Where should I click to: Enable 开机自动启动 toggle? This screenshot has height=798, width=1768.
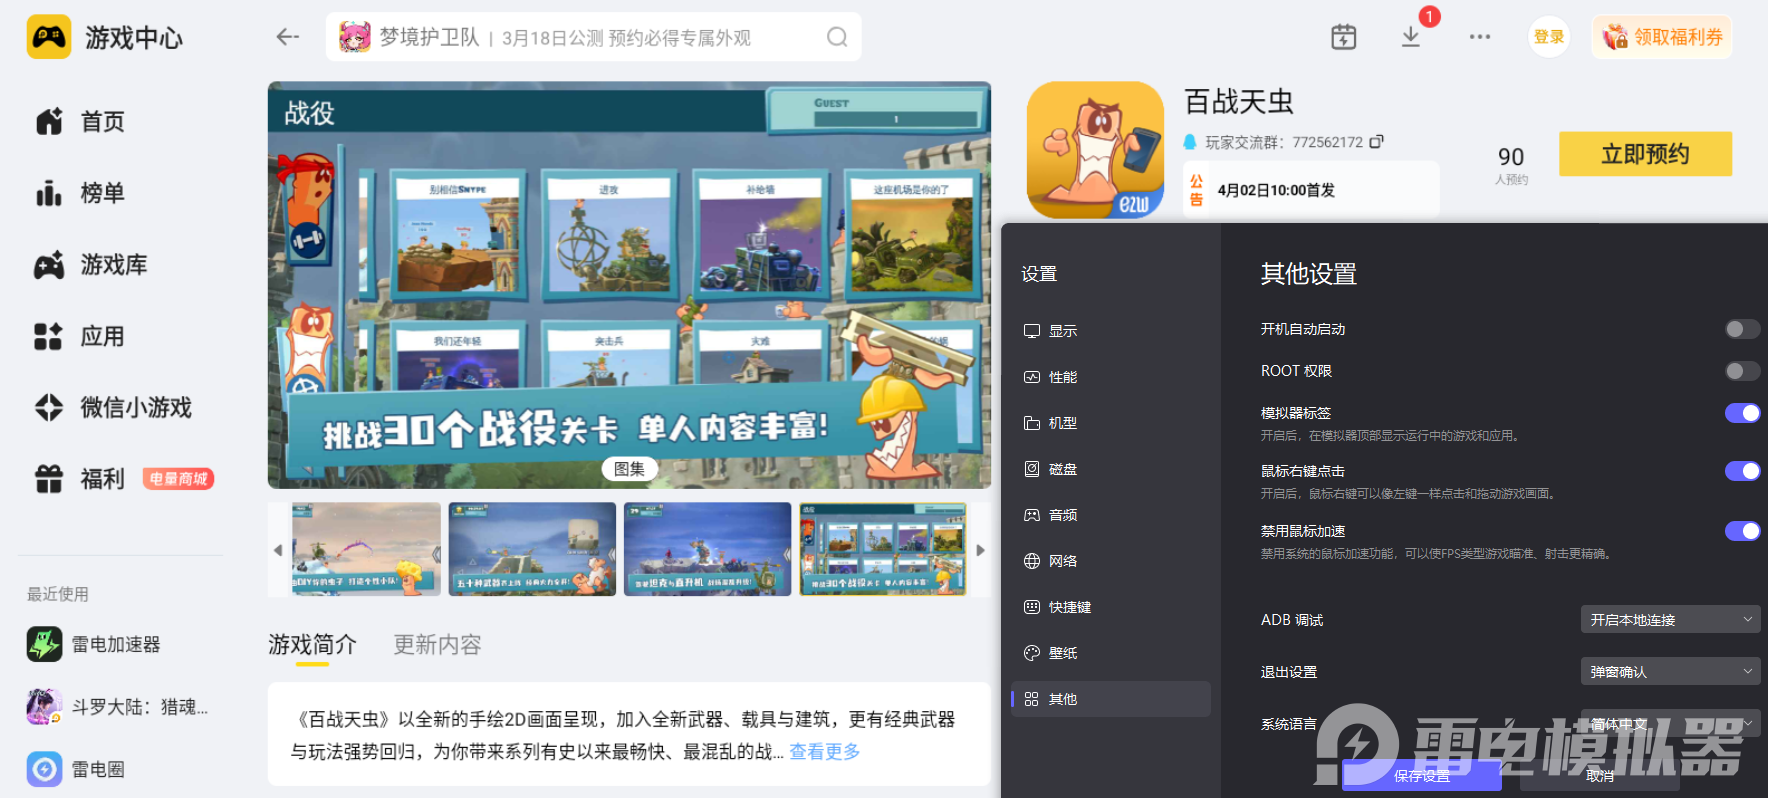1742,329
